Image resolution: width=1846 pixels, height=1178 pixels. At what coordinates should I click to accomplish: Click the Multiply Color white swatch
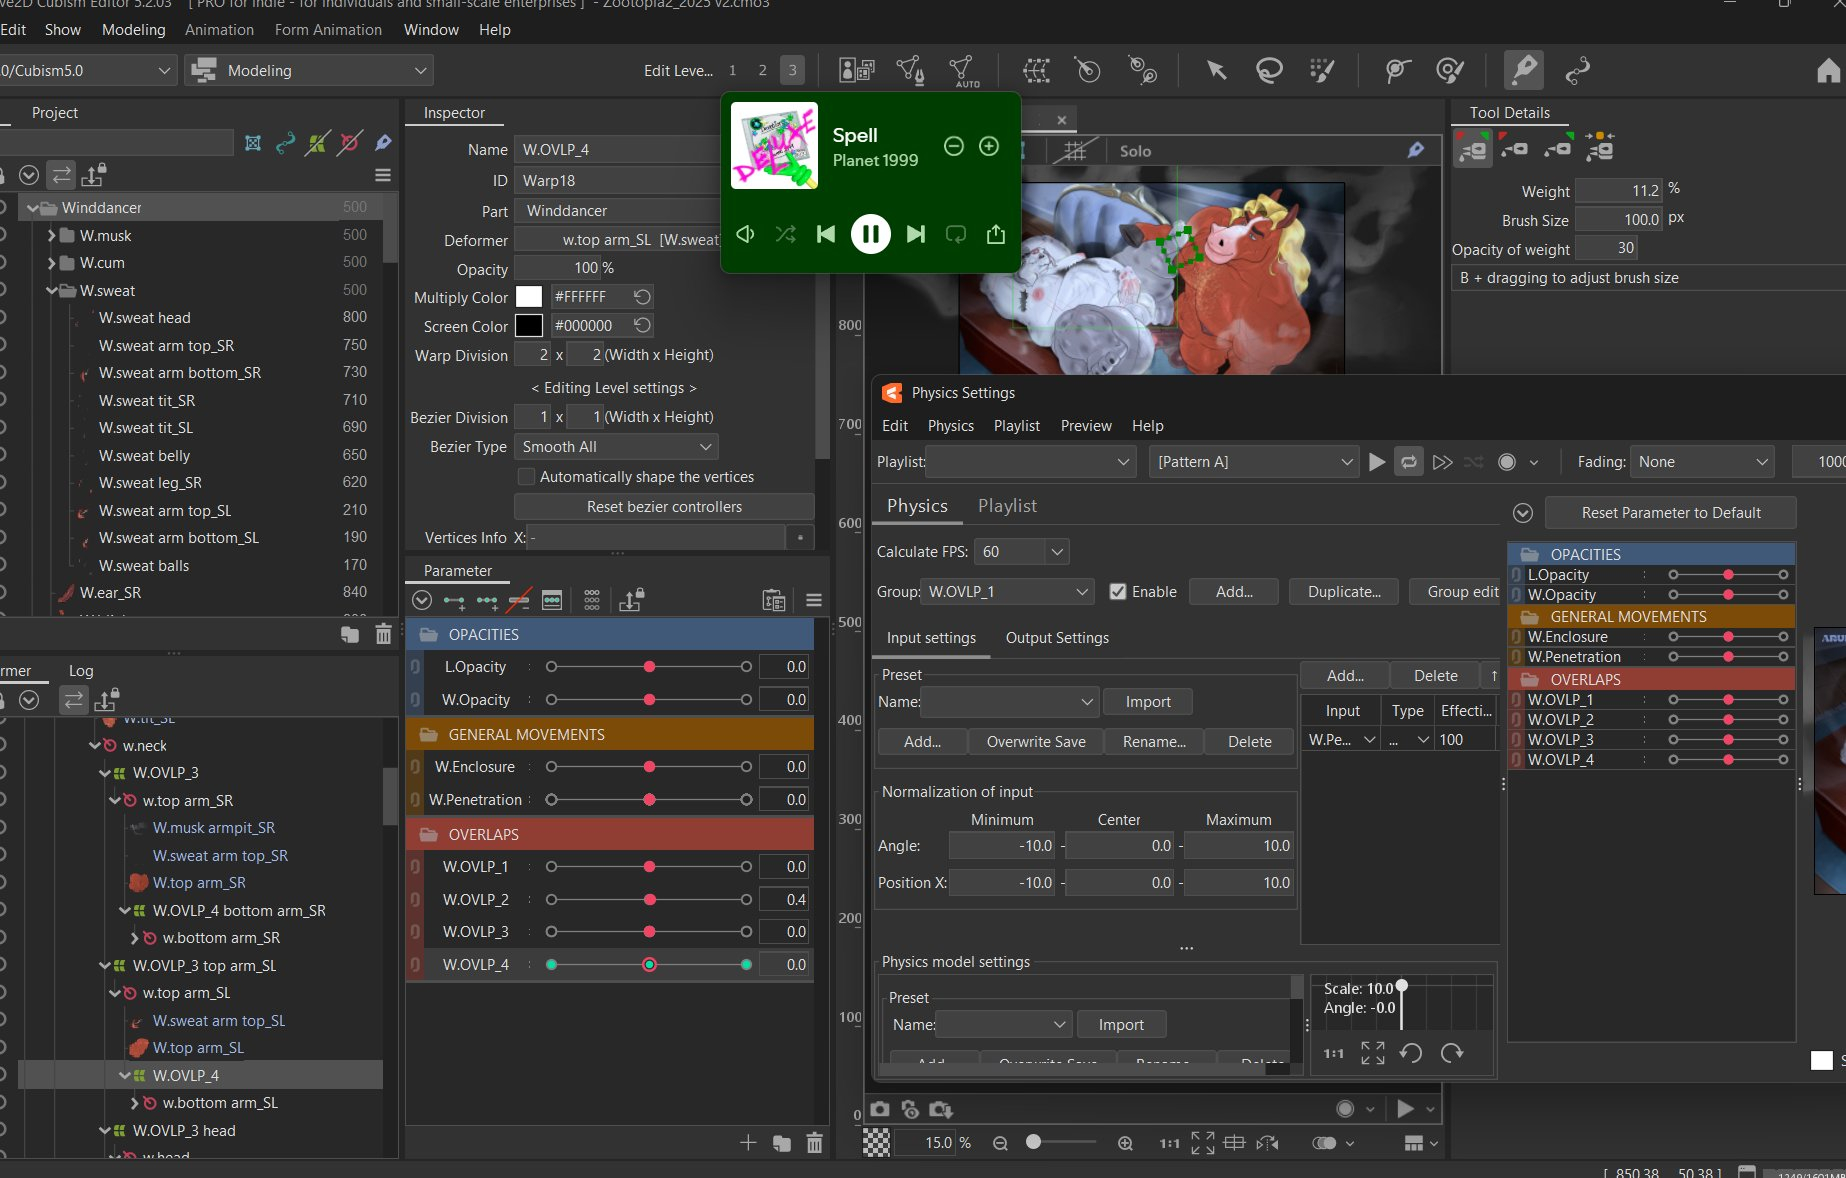click(529, 297)
